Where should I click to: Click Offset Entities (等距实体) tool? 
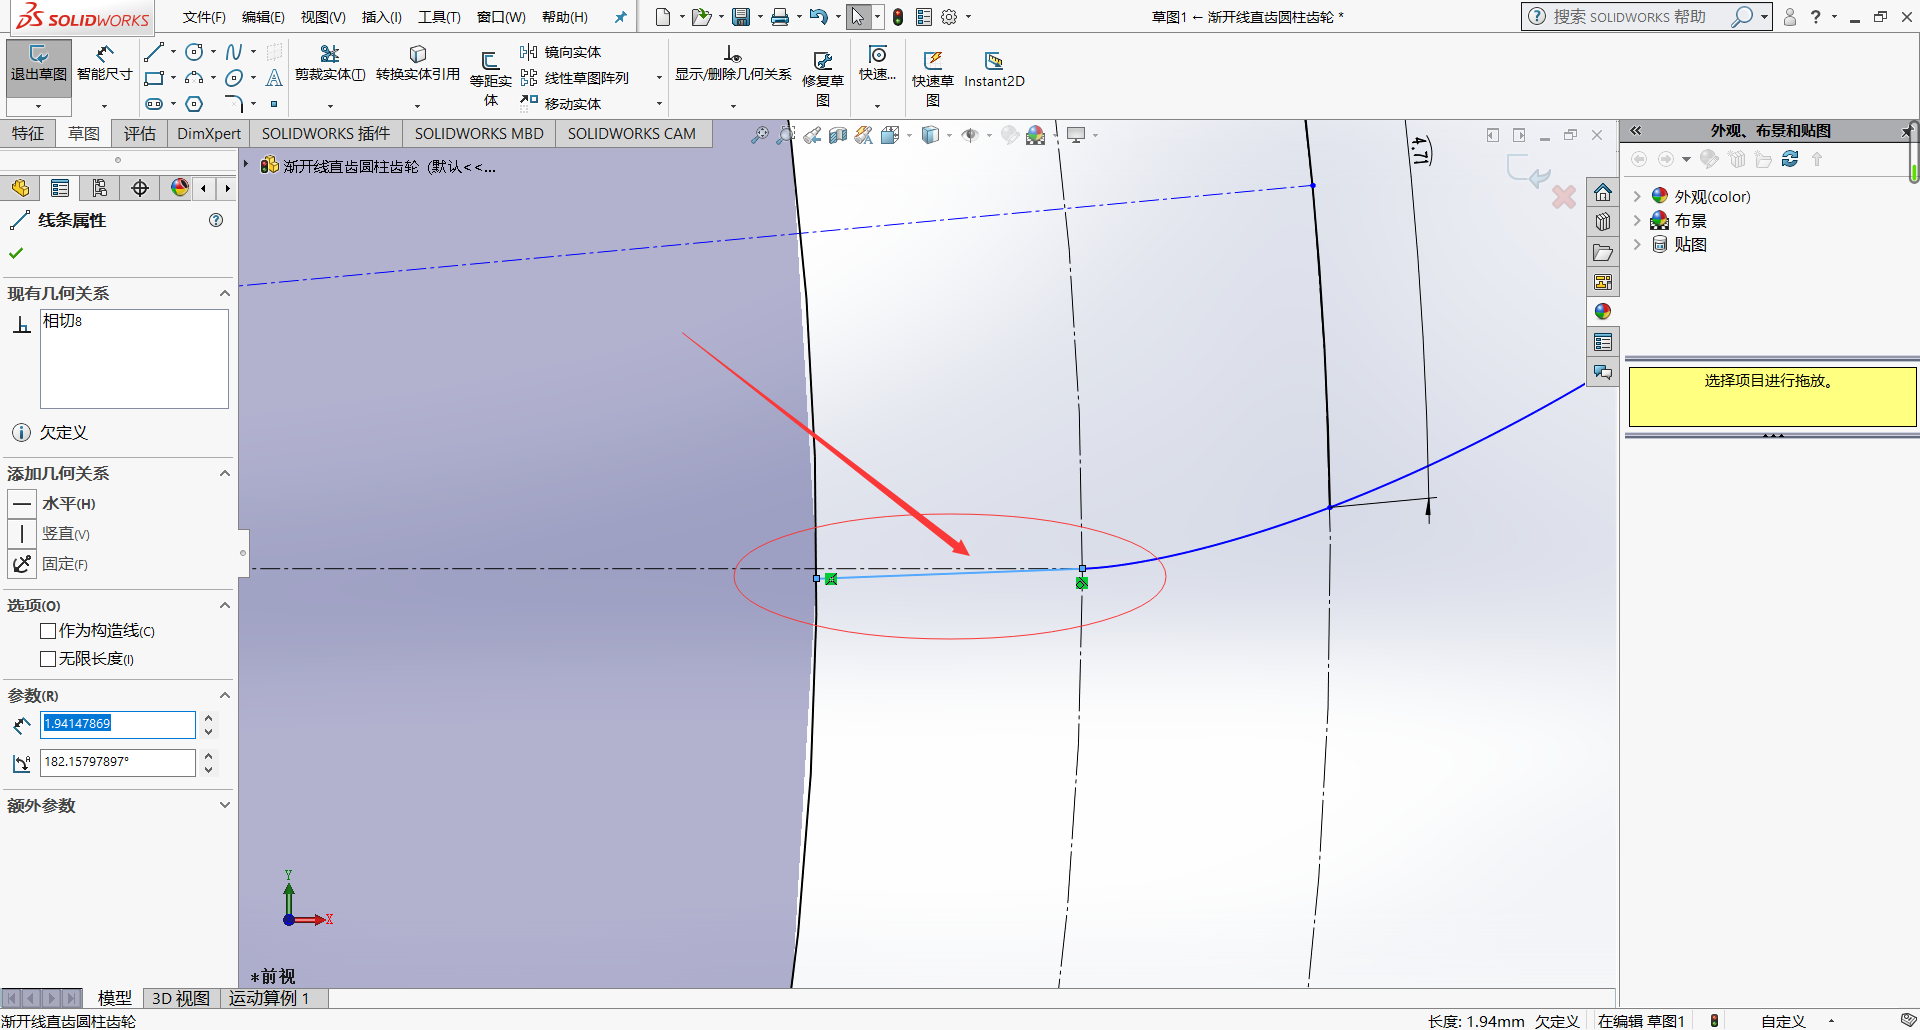click(490, 78)
